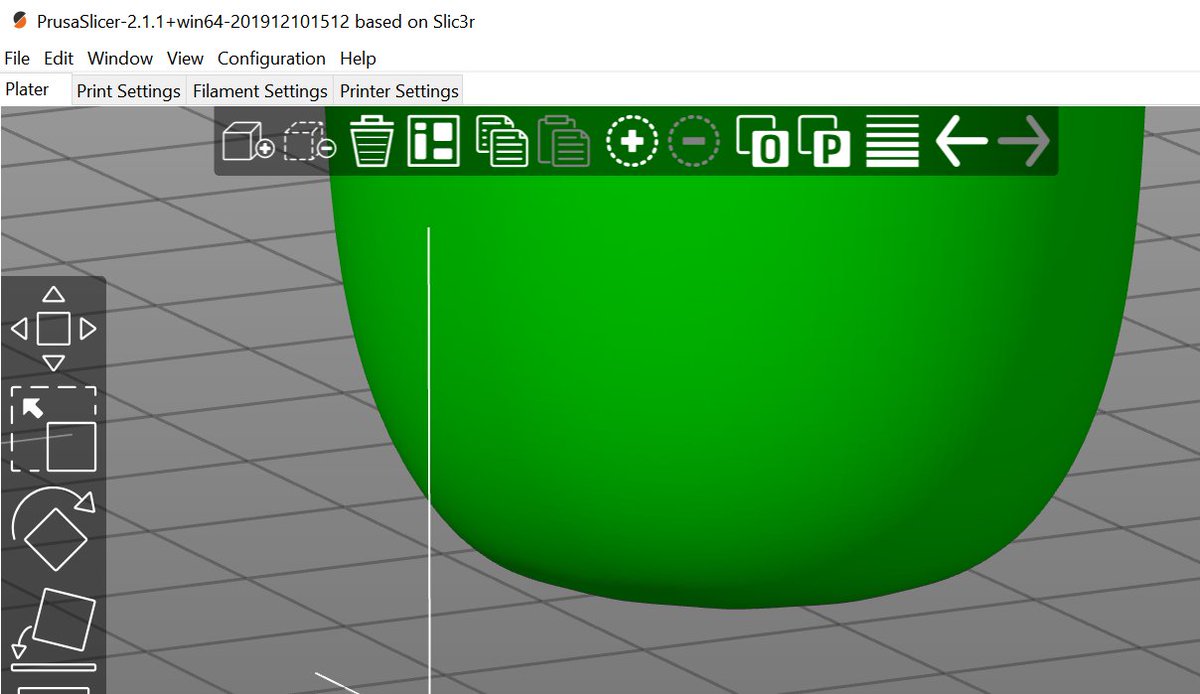Screen dimensions: 1200x694
Task: Open variable layer height editing
Action: coord(891,141)
